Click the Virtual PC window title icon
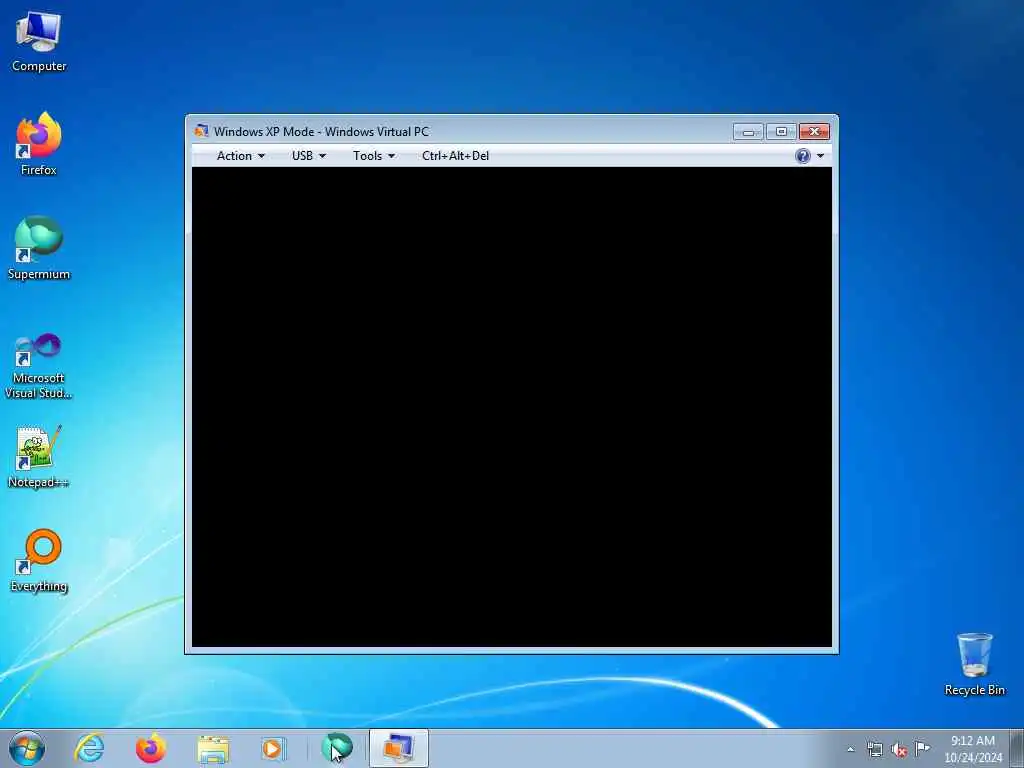1024x768 pixels. [x=201, y=131]
